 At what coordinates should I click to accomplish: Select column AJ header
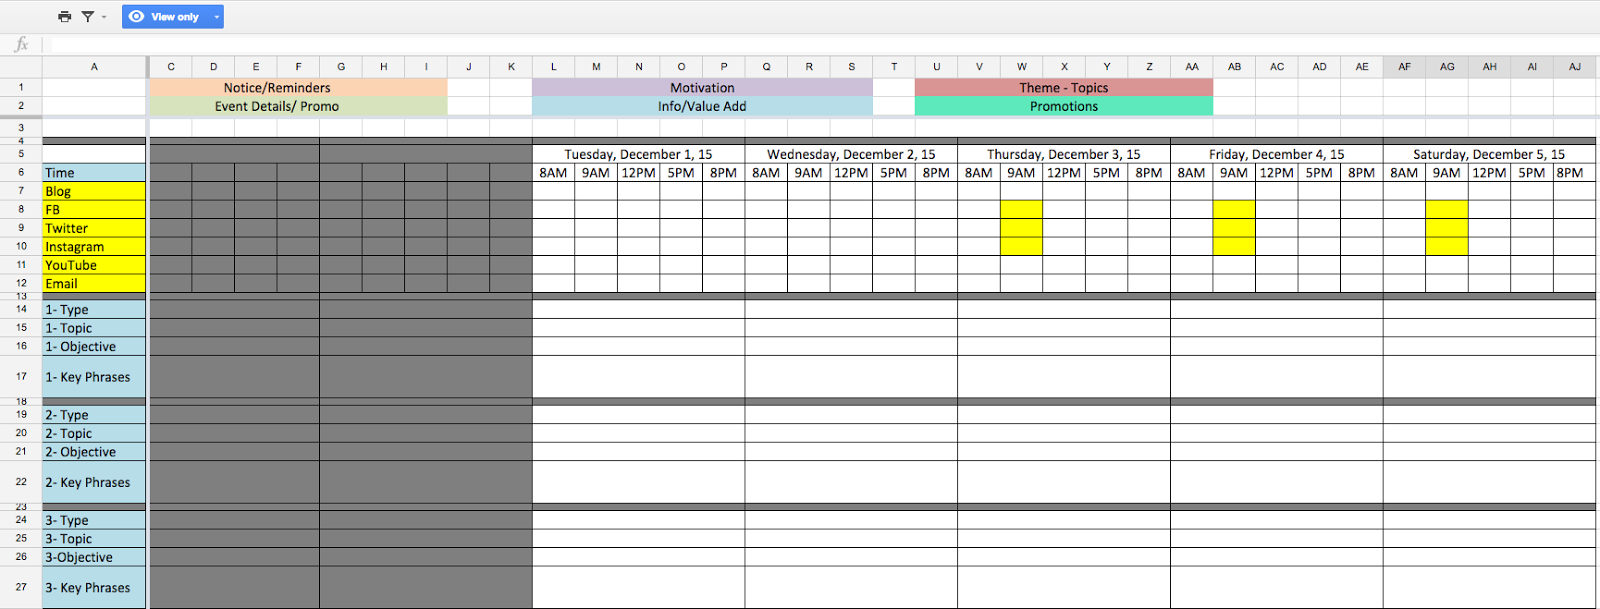point(1574,67)
